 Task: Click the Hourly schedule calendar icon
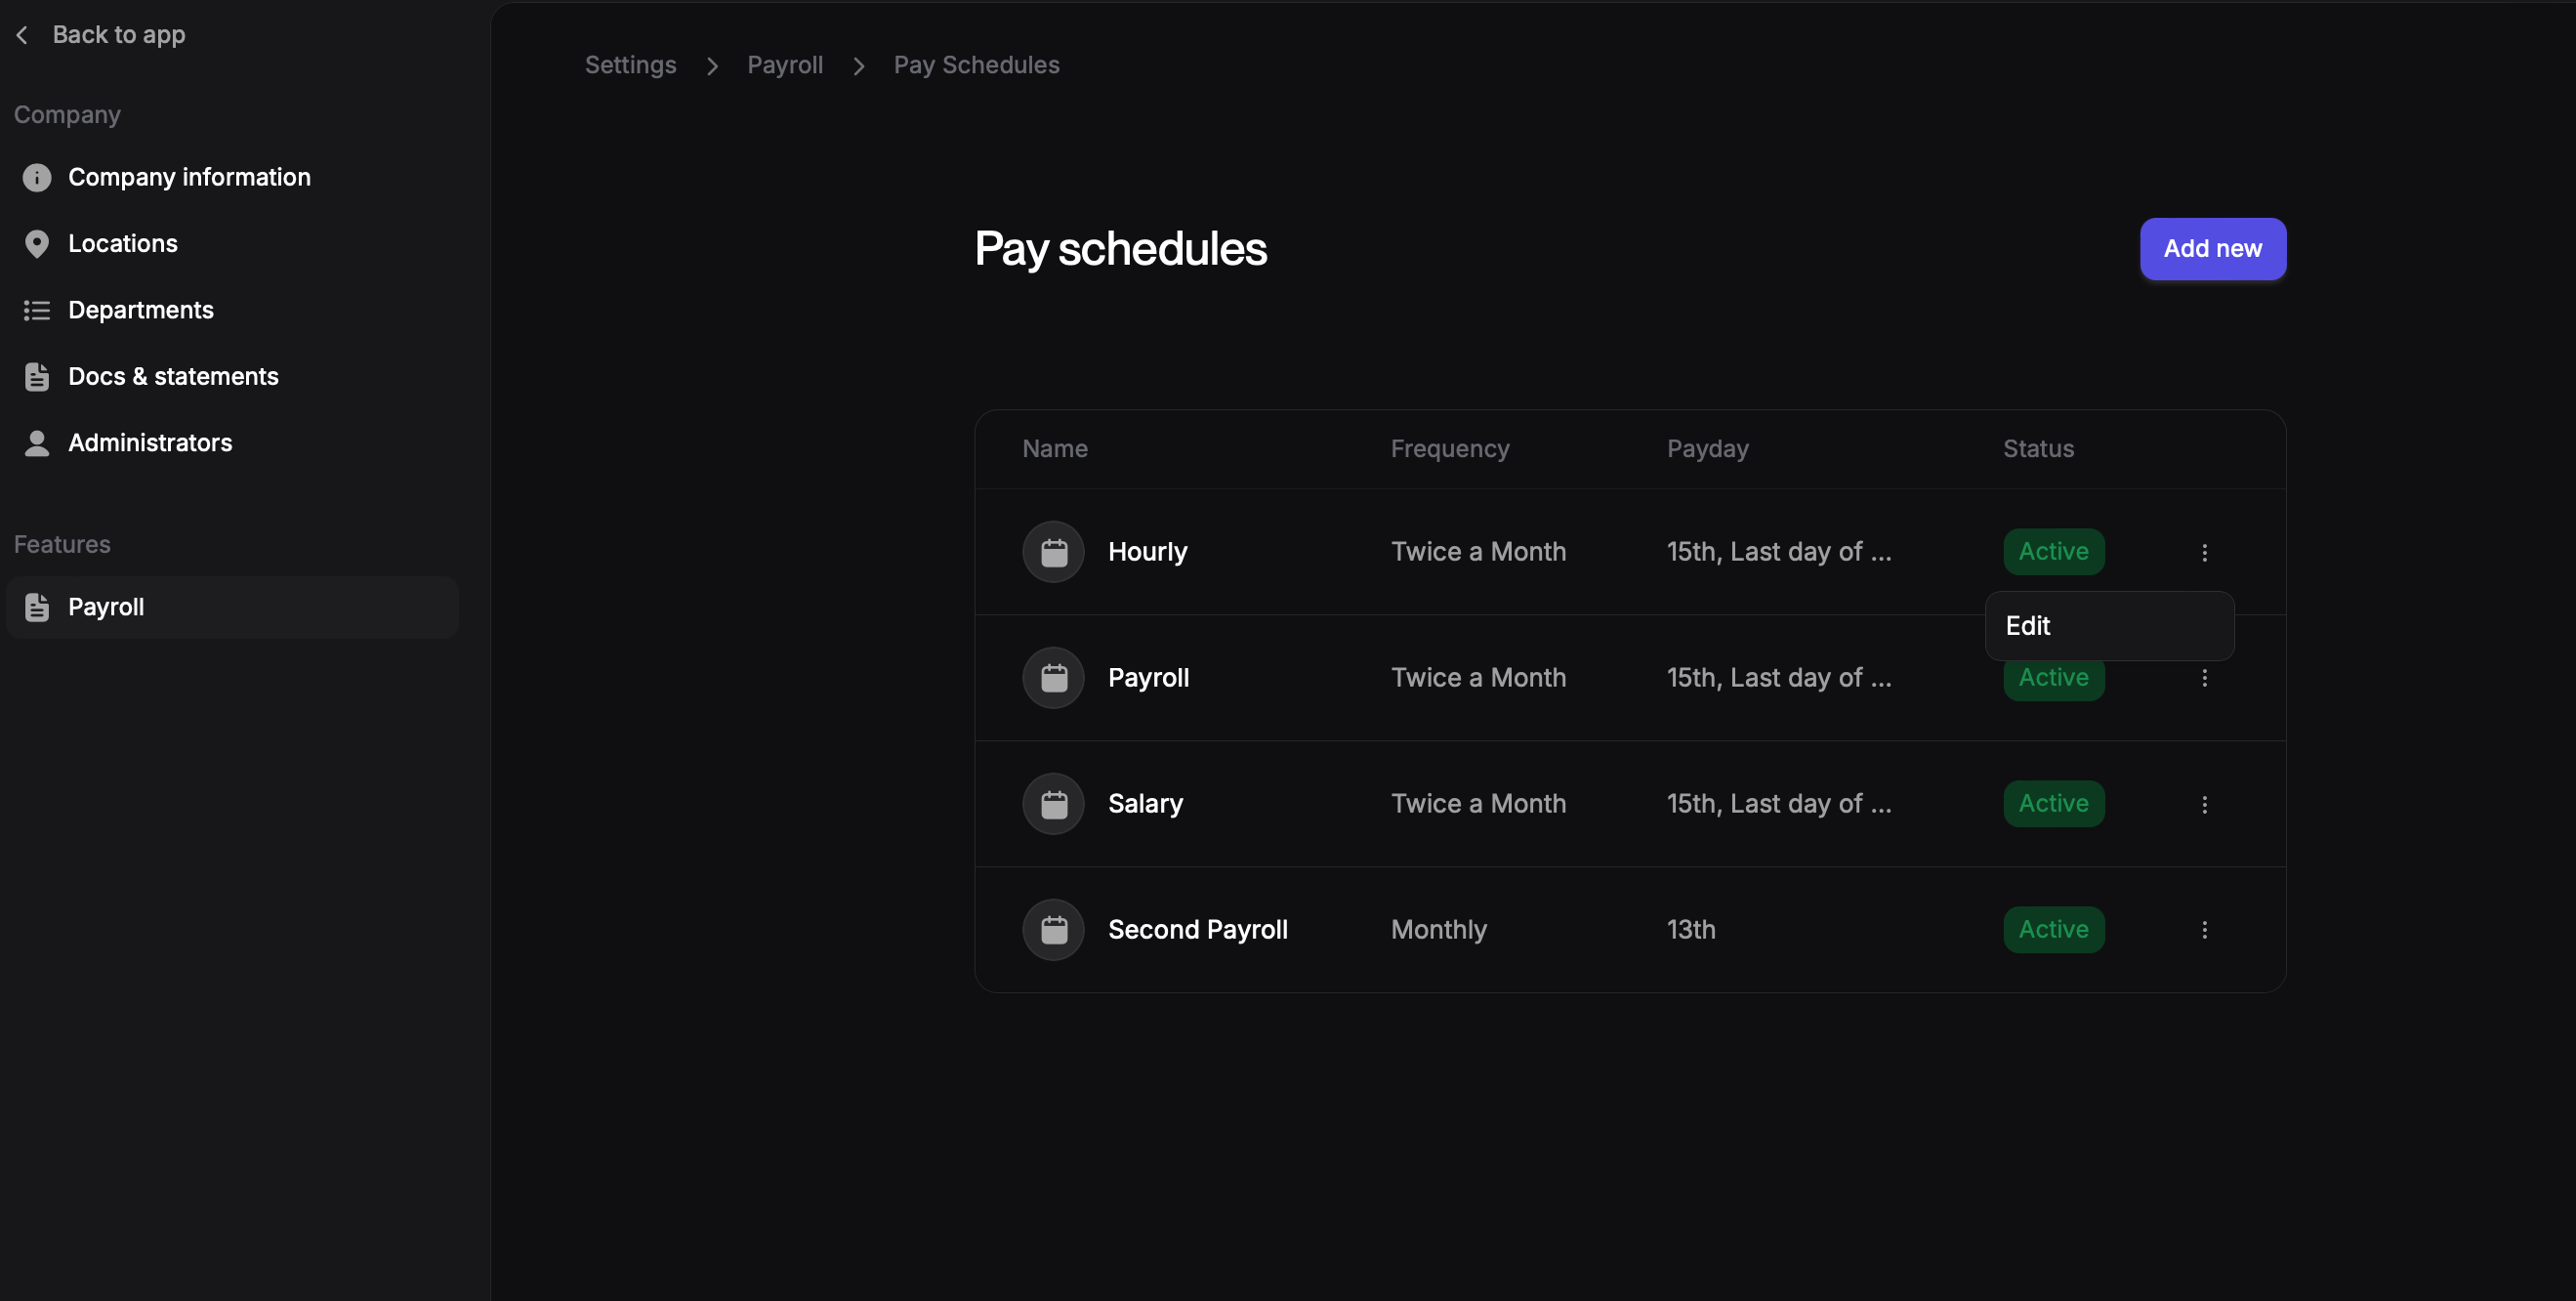click(1053, 552)
